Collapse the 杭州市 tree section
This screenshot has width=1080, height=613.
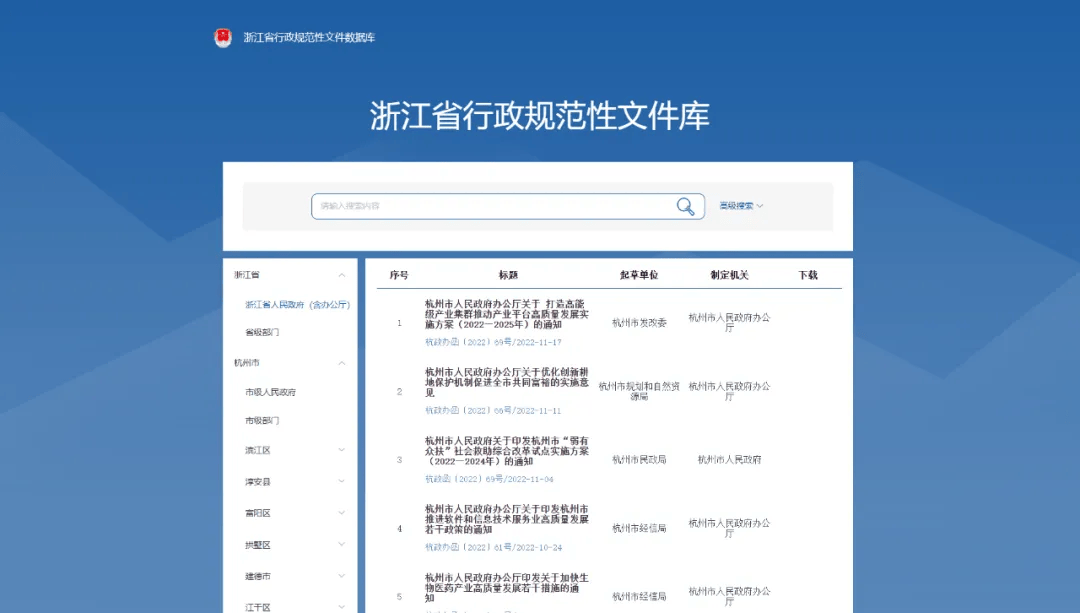coord(341,363)
